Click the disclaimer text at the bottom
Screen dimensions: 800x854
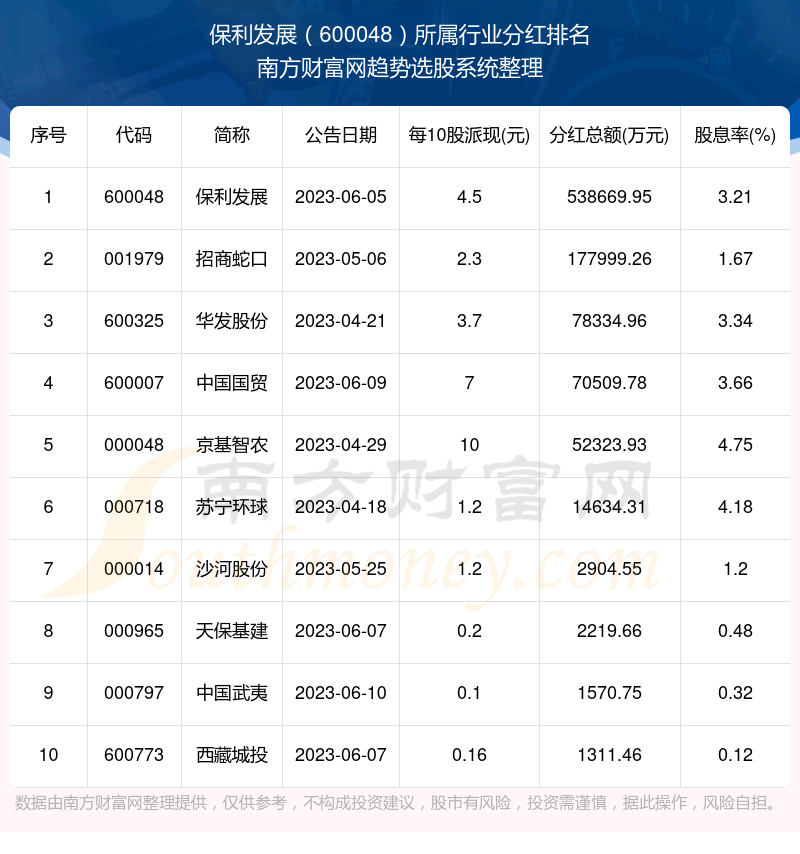pyautogui.click(x=400, y=803)
